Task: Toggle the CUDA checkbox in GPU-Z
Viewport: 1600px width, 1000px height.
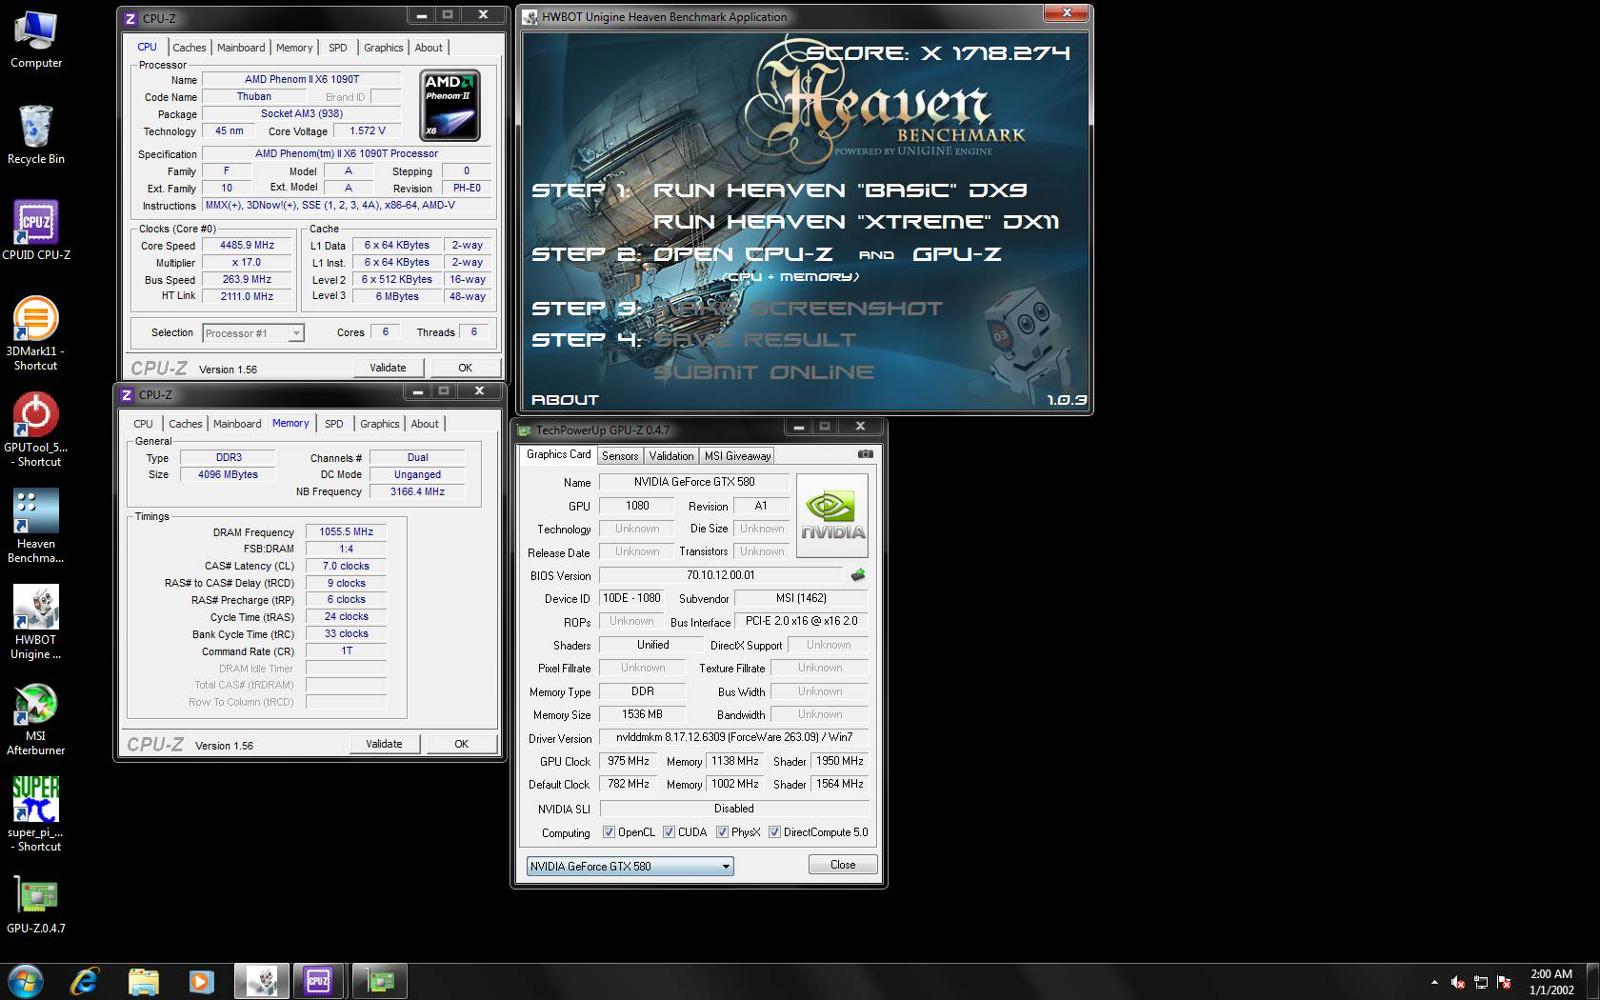Action: [668, 832]
